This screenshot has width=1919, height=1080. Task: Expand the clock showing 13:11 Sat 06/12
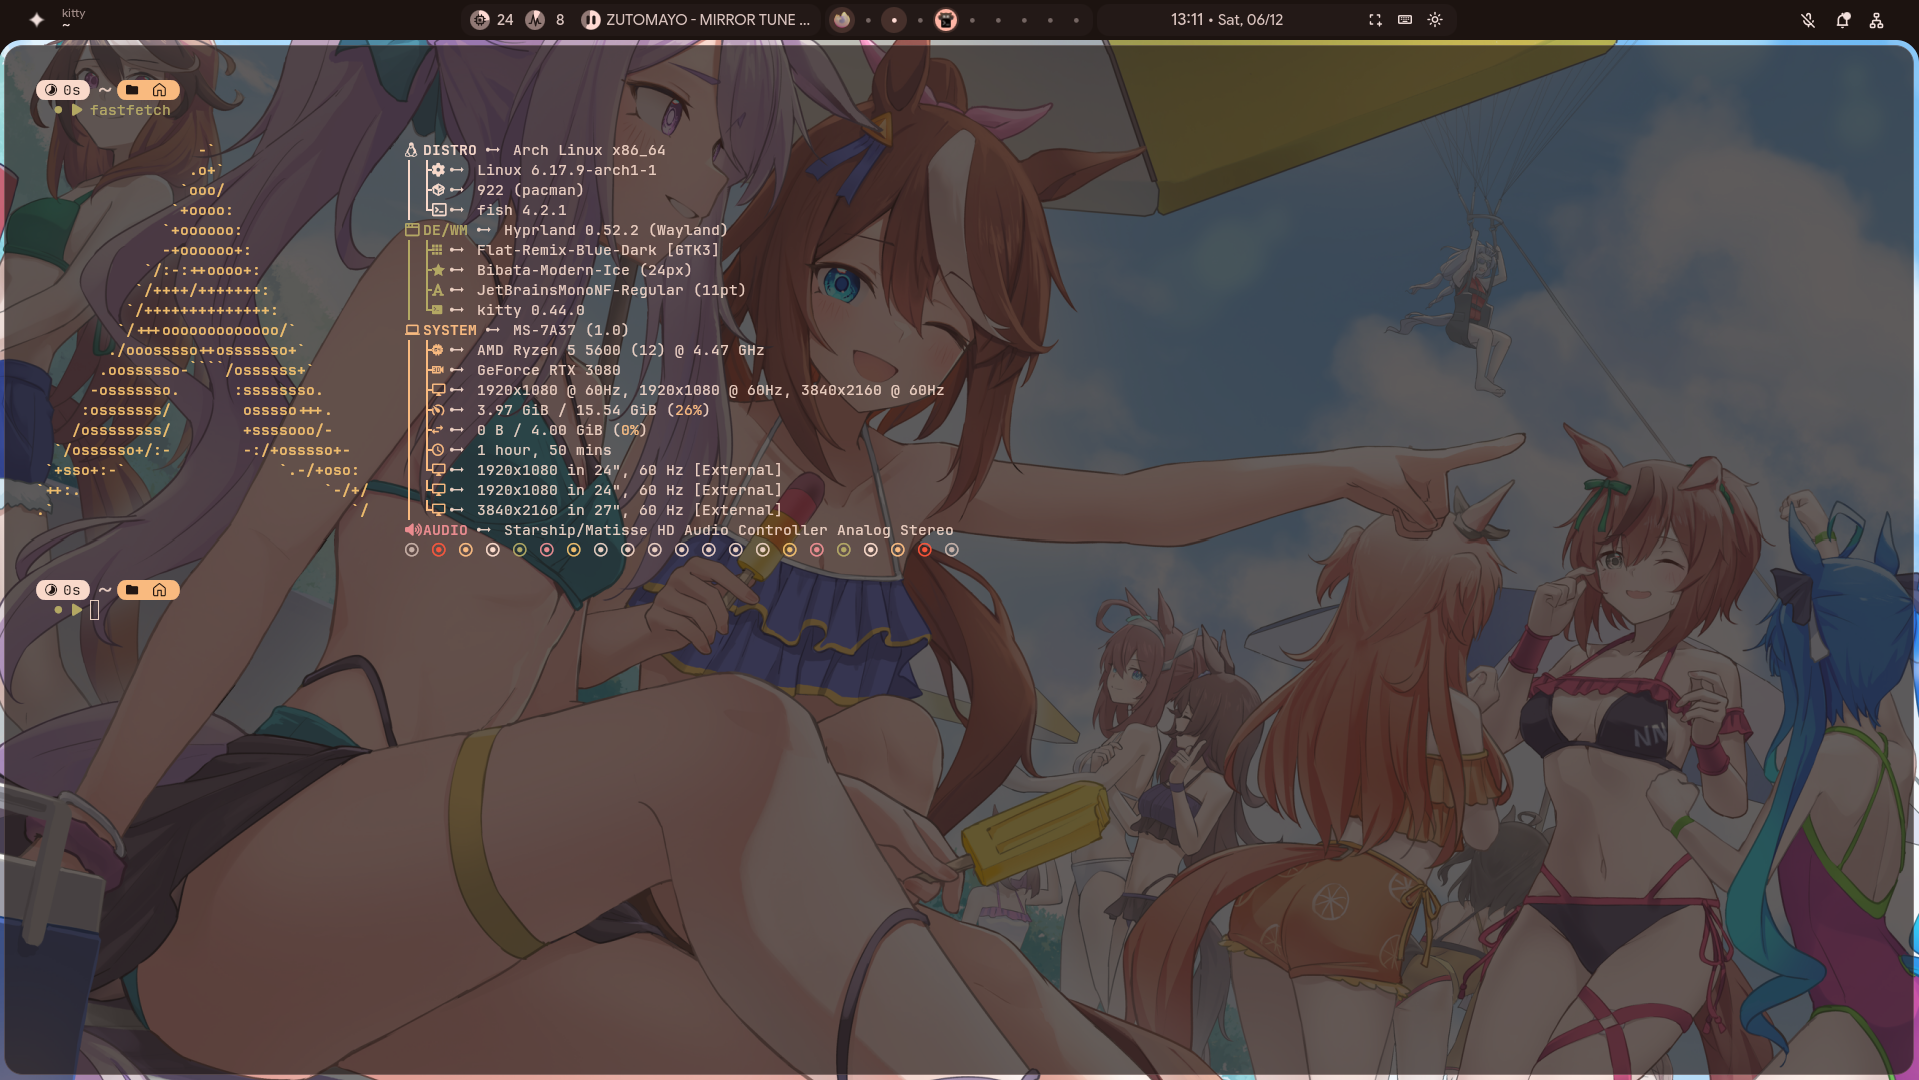[1225, 19]
